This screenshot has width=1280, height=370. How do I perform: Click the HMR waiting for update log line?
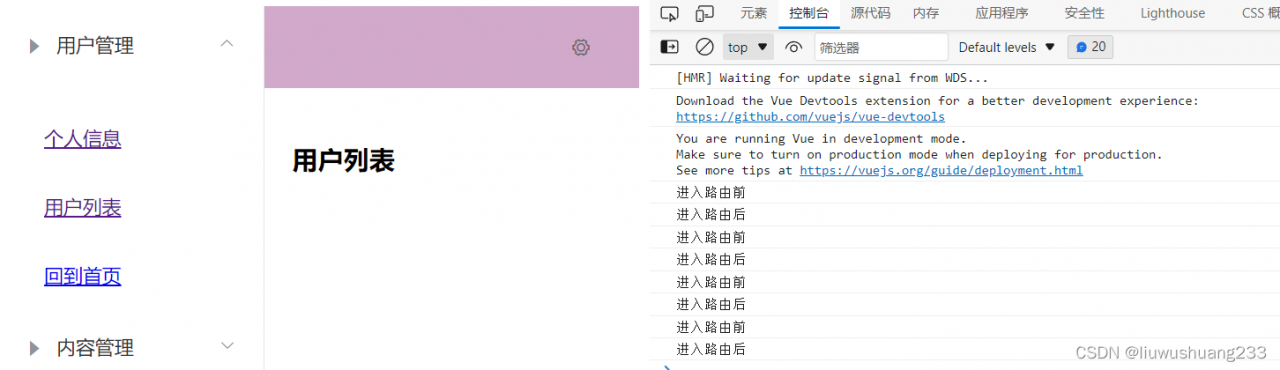832,78
